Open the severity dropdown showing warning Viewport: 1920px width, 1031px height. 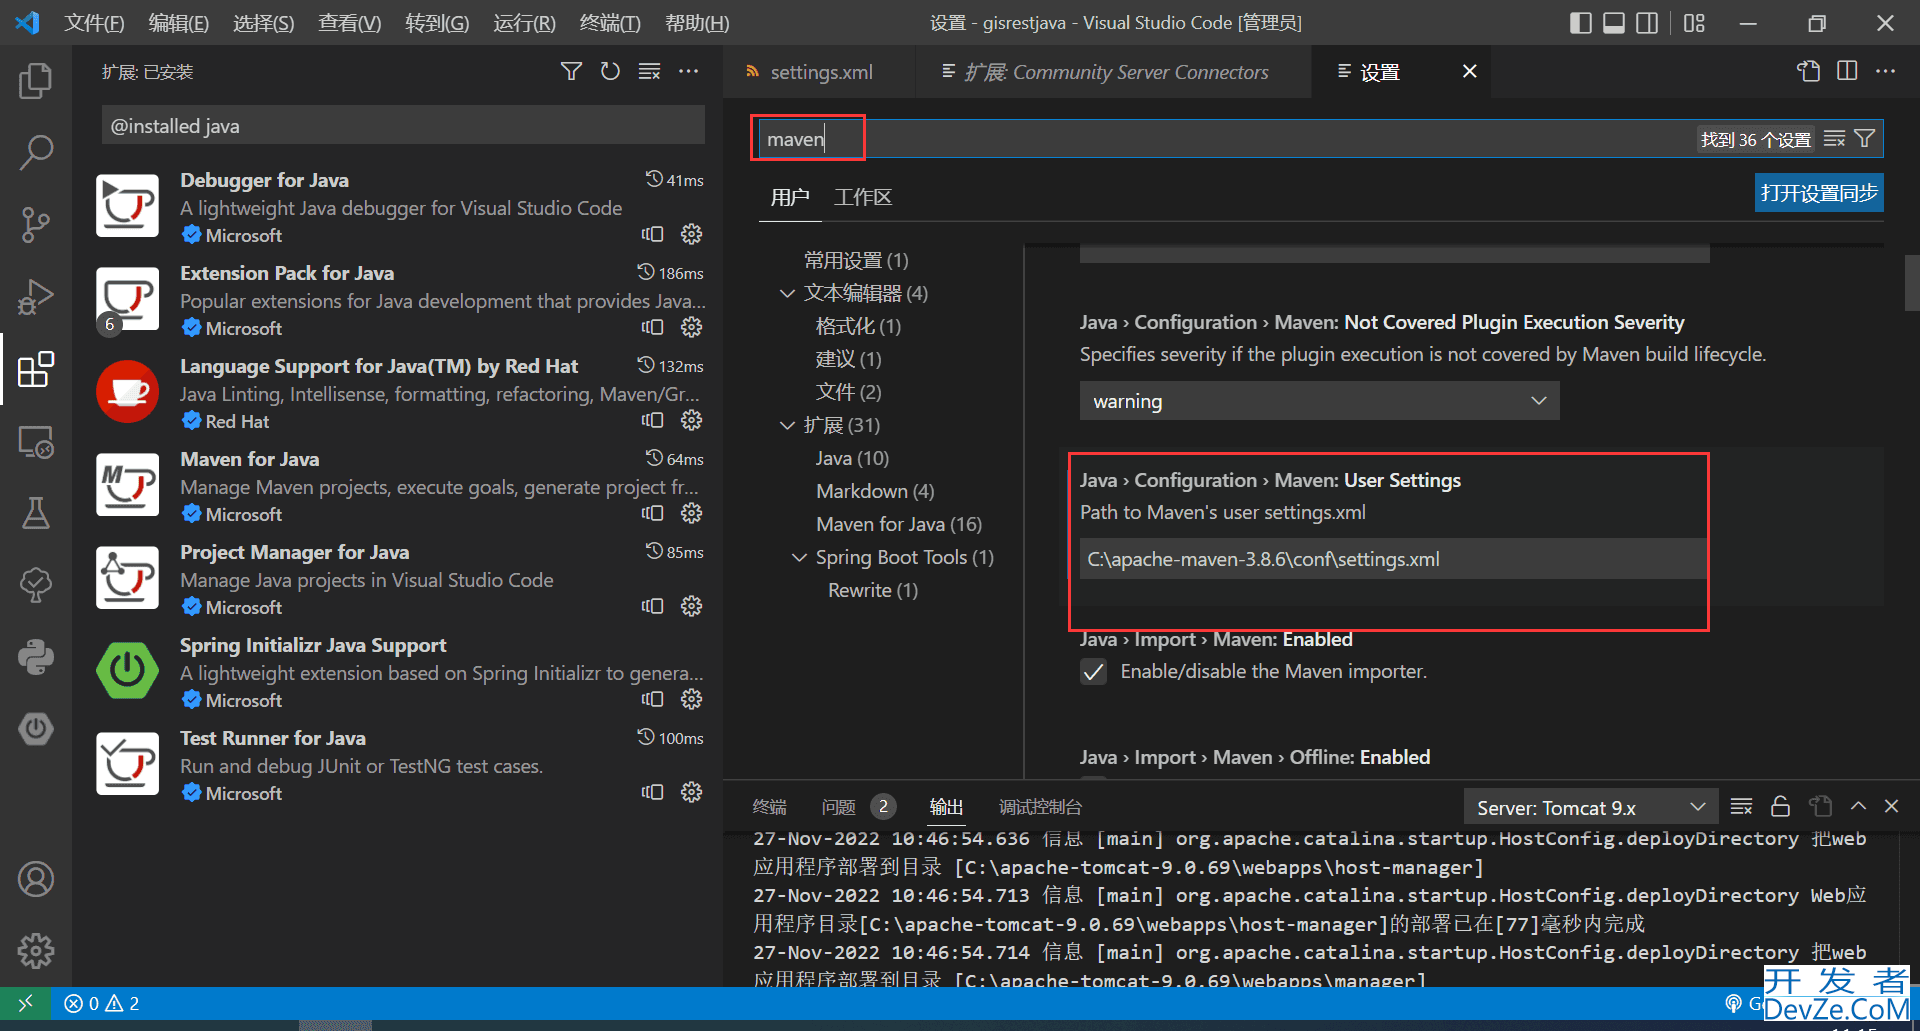[1319, 401]
